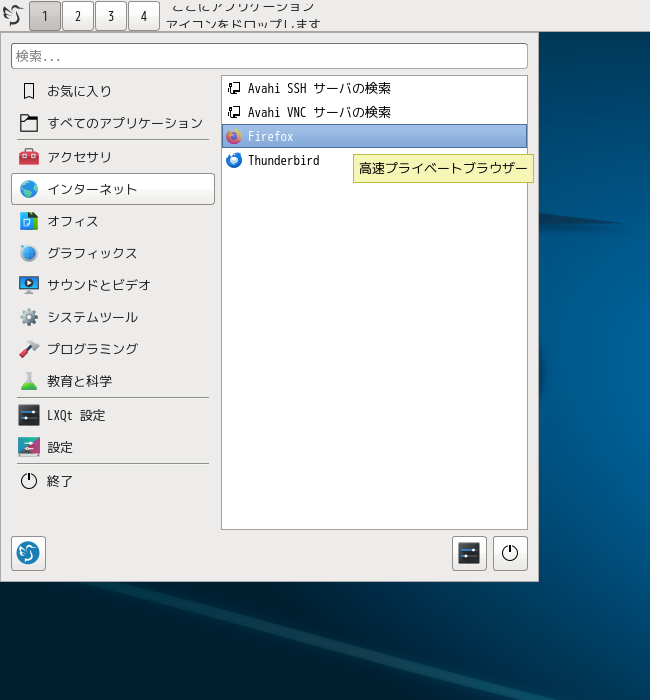Click the power icon button at bottom right

(510, 553)
